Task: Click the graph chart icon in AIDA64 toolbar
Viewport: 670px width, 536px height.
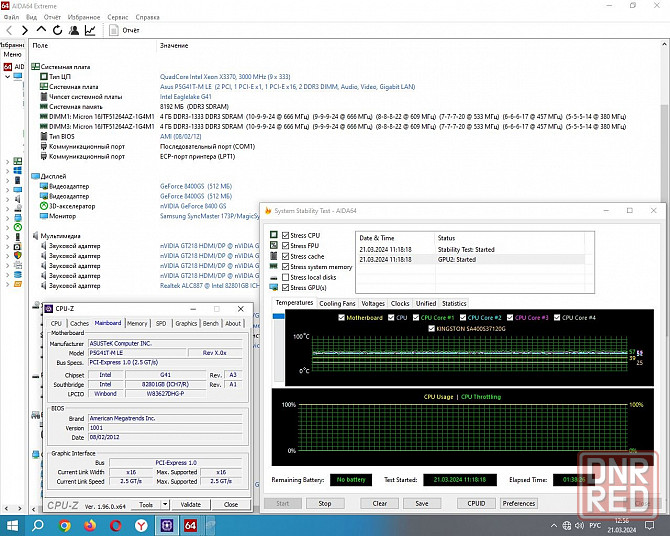Action: coord(89,31)
